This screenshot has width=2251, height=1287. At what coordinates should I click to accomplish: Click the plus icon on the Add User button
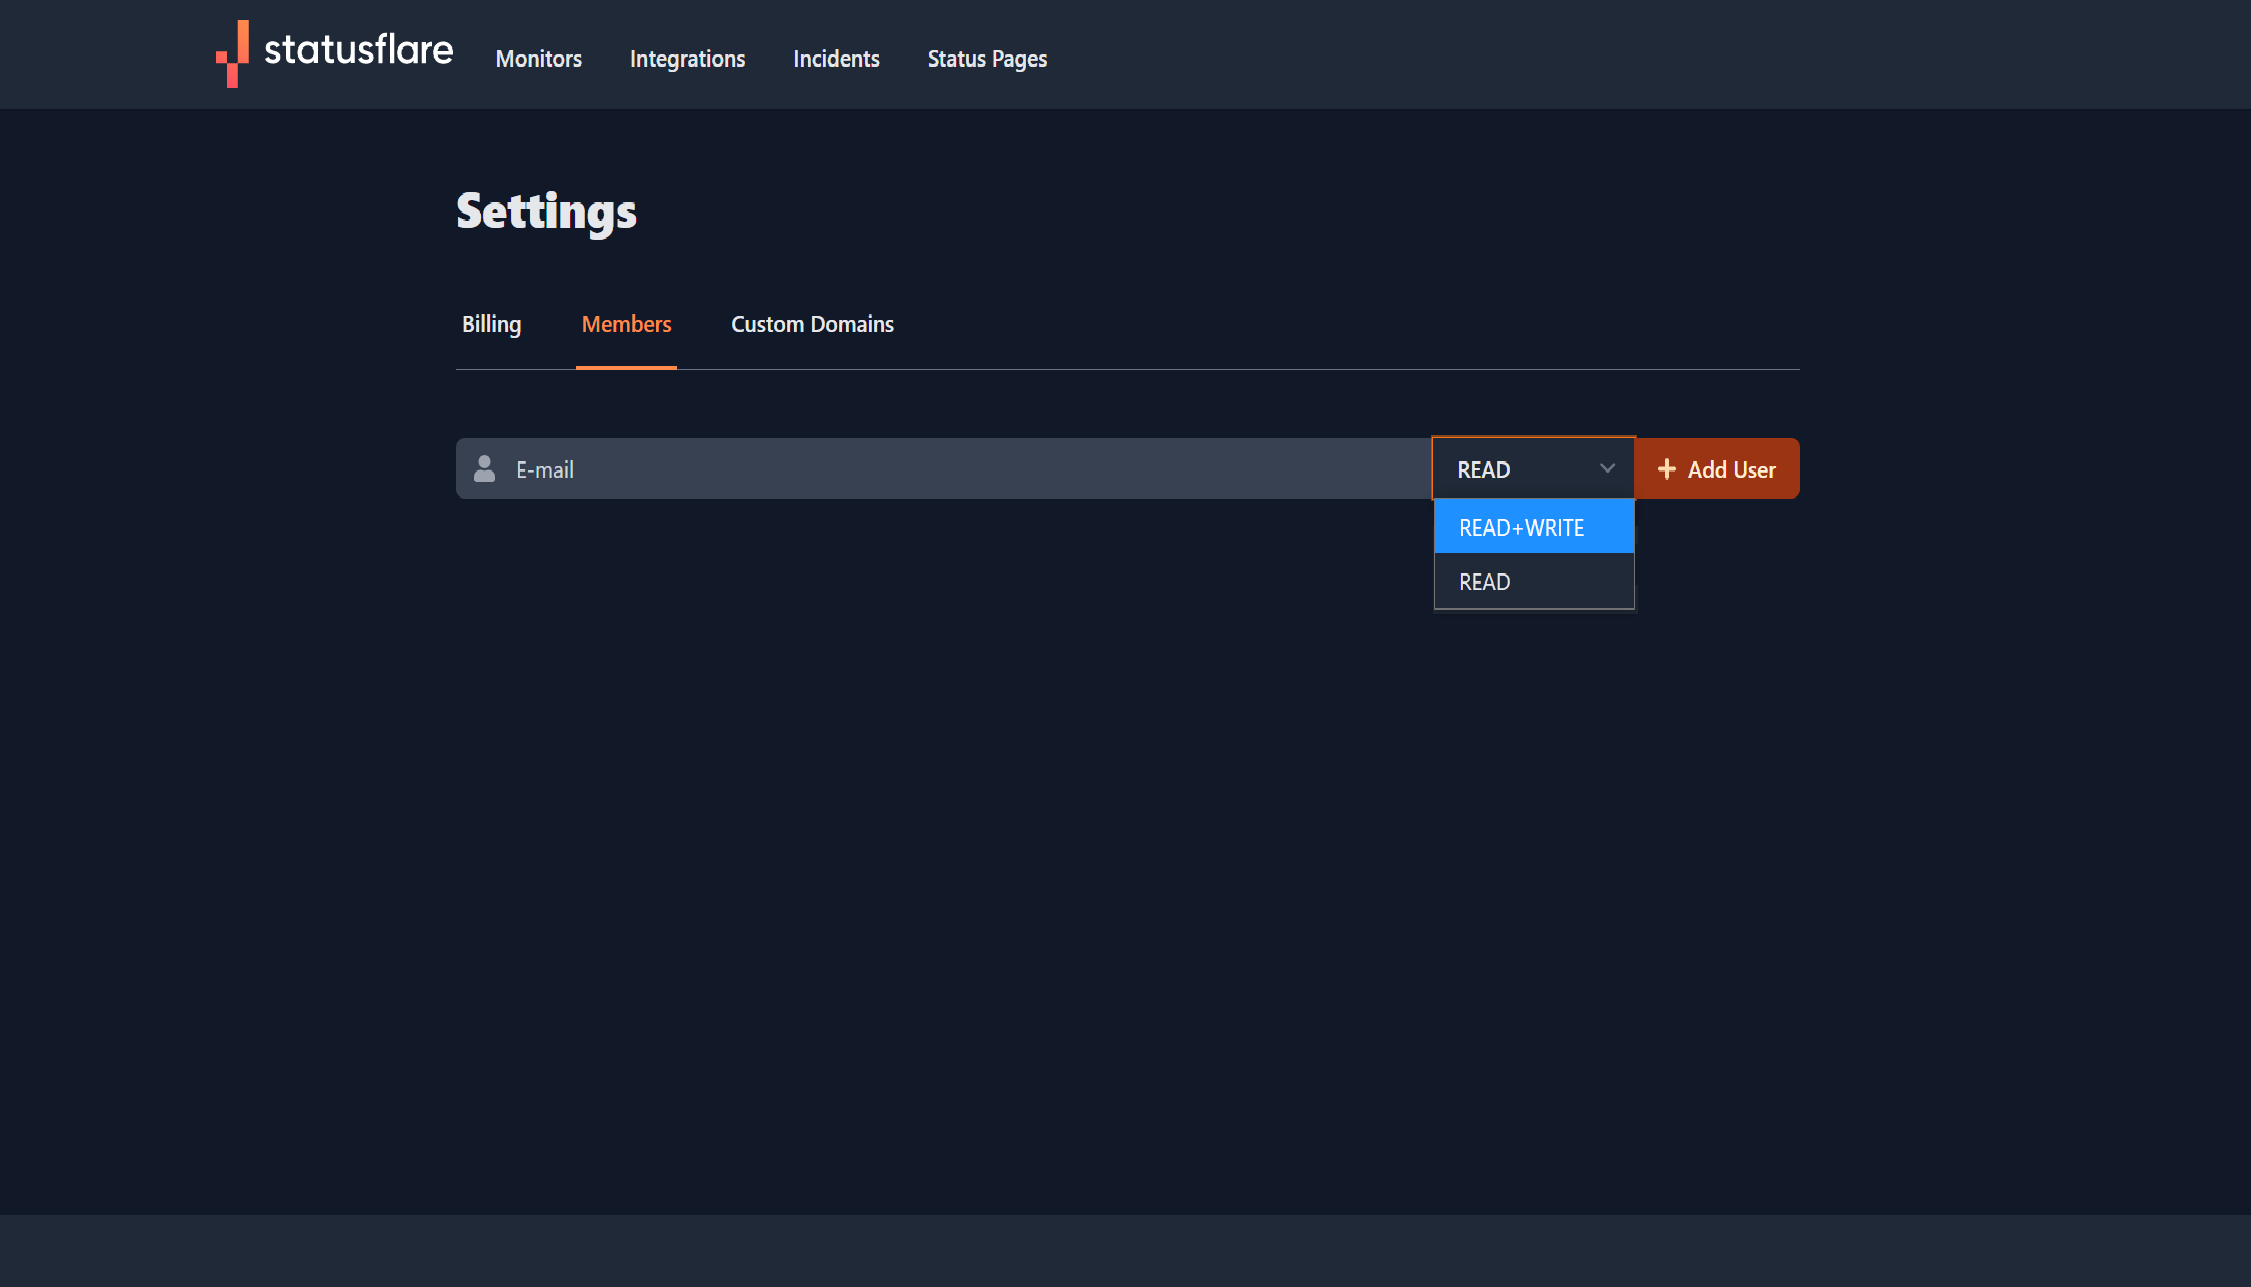(x=1666, y=469)
